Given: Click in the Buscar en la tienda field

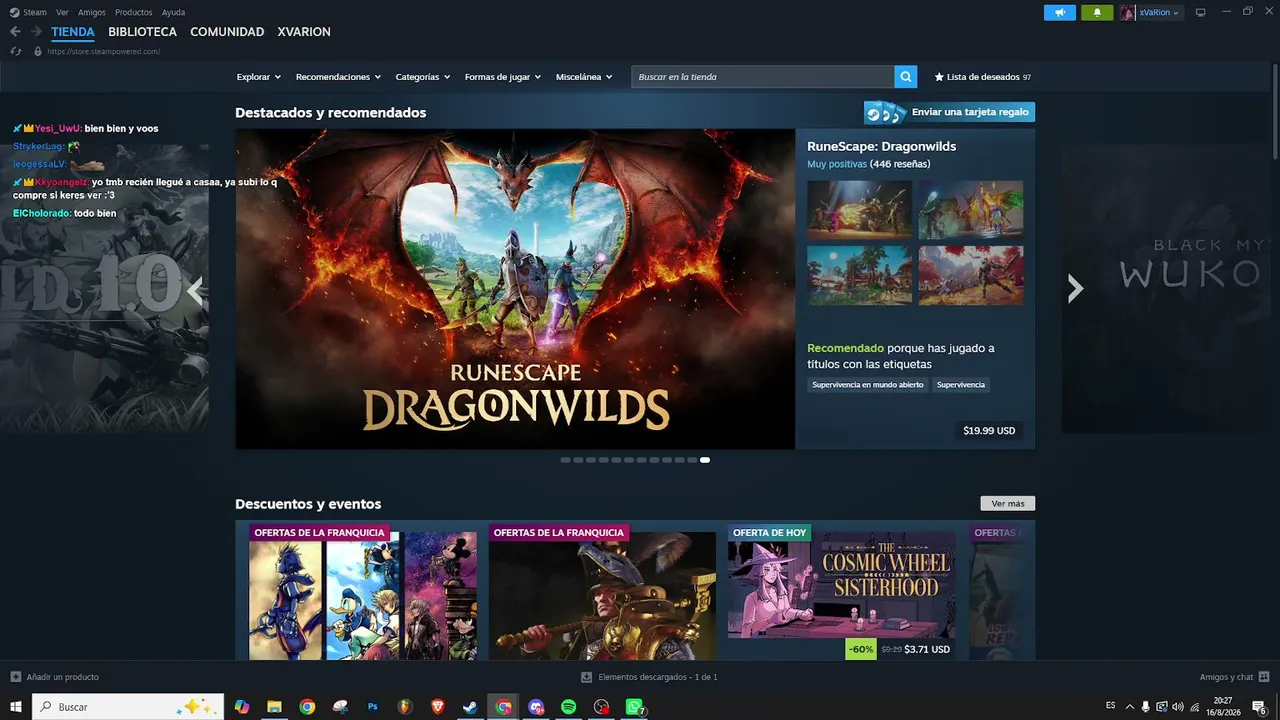Looking at the screenshot, I should pos(763,77).
